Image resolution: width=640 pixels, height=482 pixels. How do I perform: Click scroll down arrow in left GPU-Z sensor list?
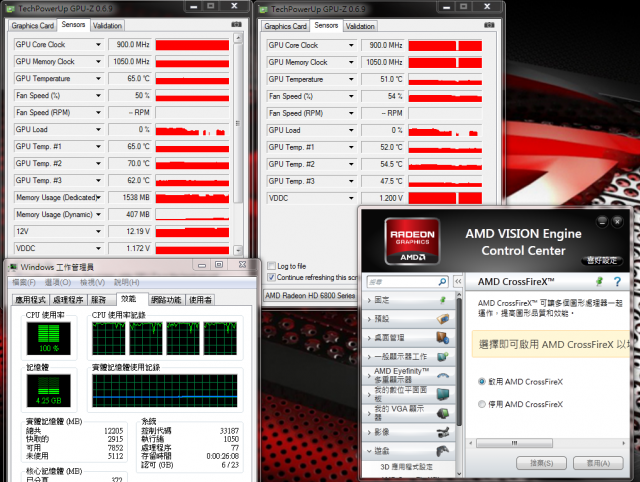(x=238, y=250)
